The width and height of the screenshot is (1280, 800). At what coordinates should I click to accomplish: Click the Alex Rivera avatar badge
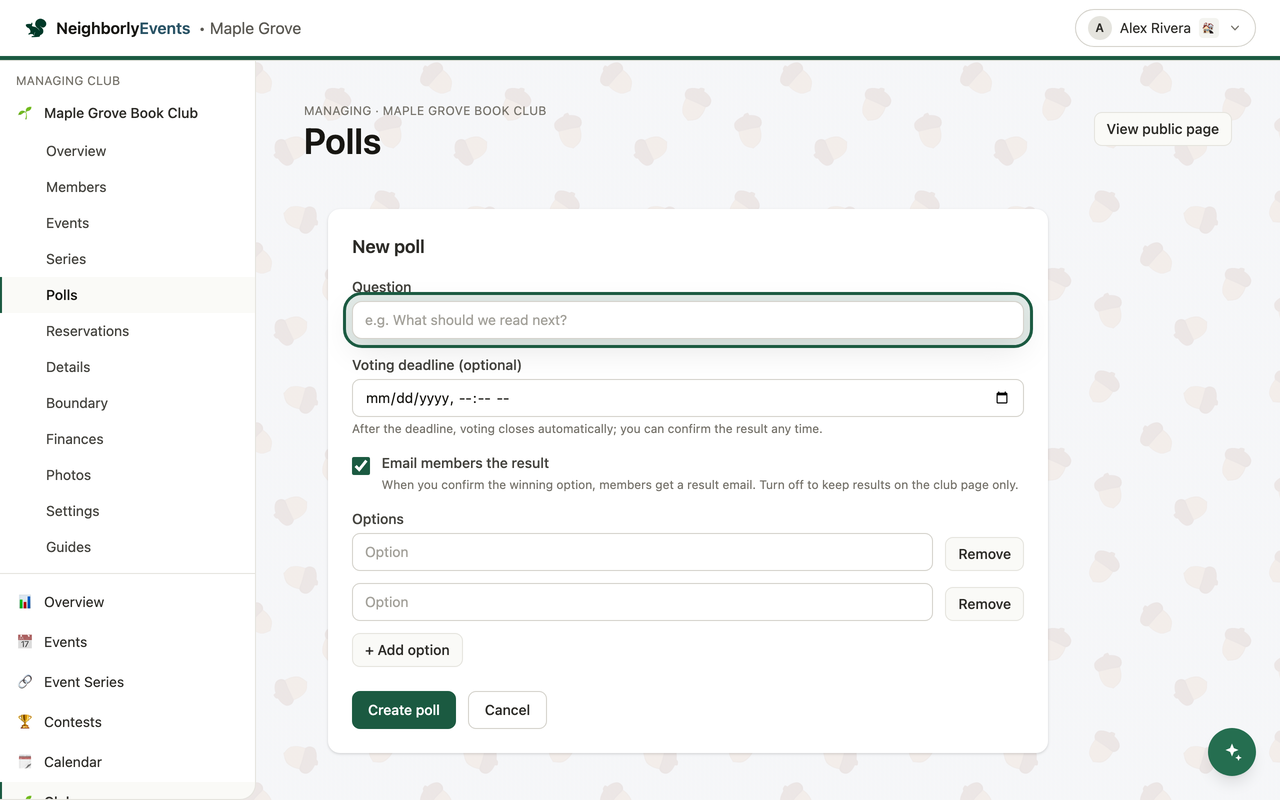coord(1100,28)
